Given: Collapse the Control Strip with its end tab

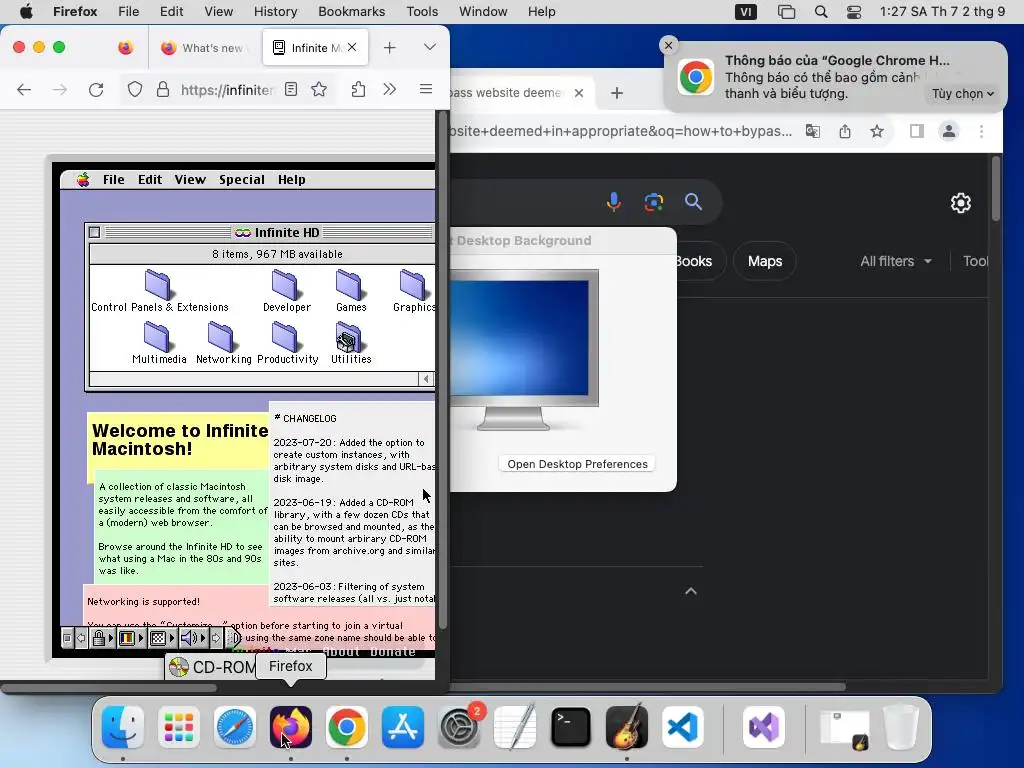Looking at the screenshot, I should (x=234, y=638).
